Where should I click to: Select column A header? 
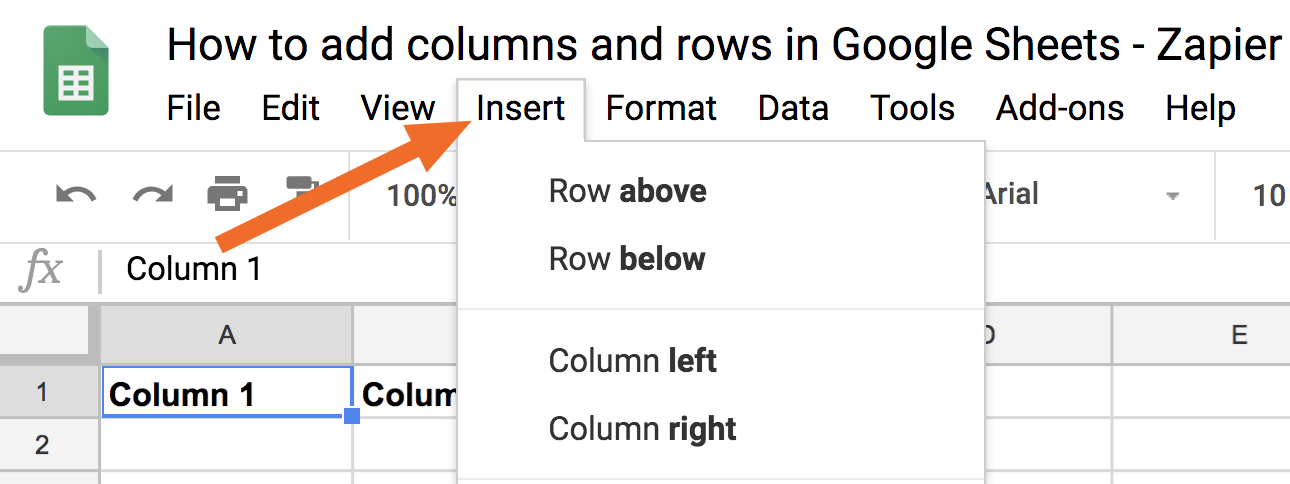click(x=227, y=335)
